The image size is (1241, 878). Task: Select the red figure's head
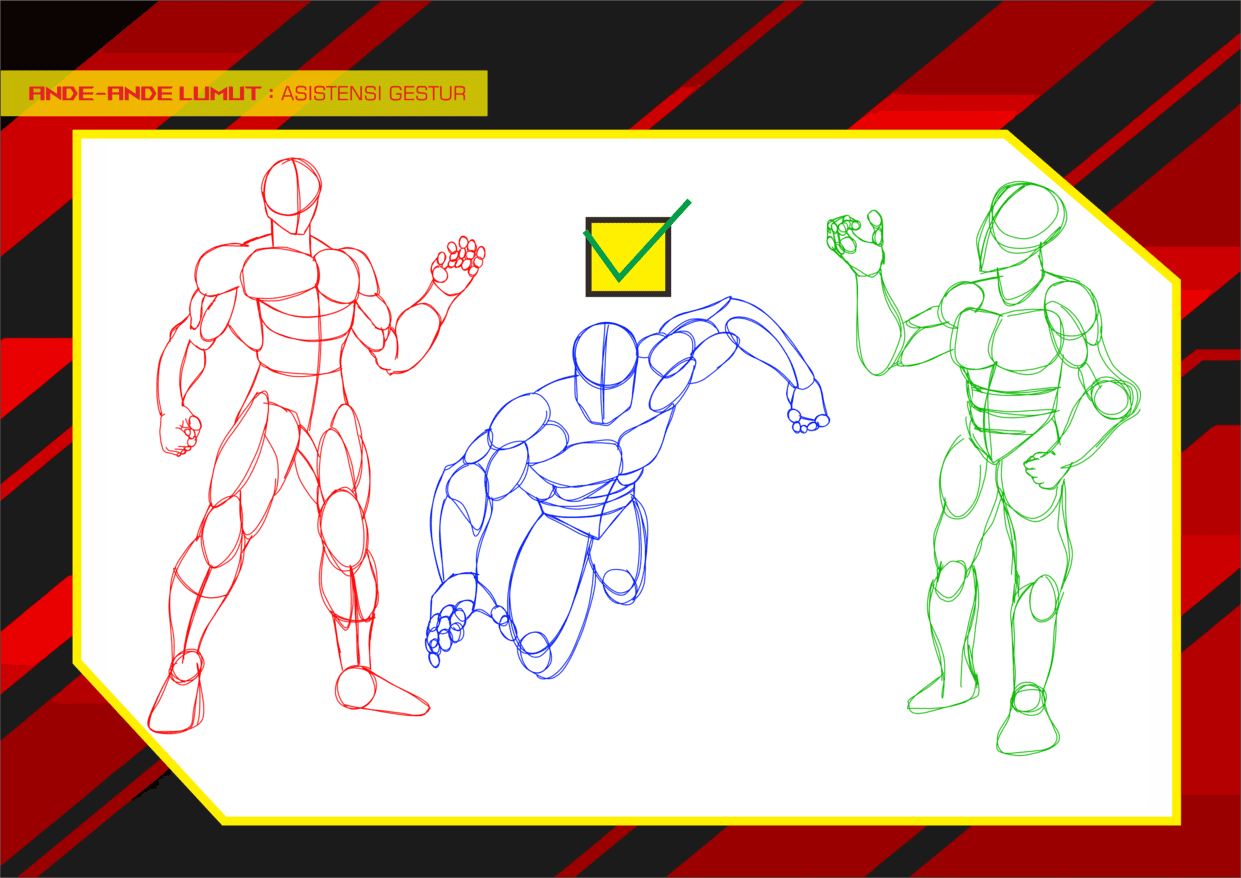[292, 192]
